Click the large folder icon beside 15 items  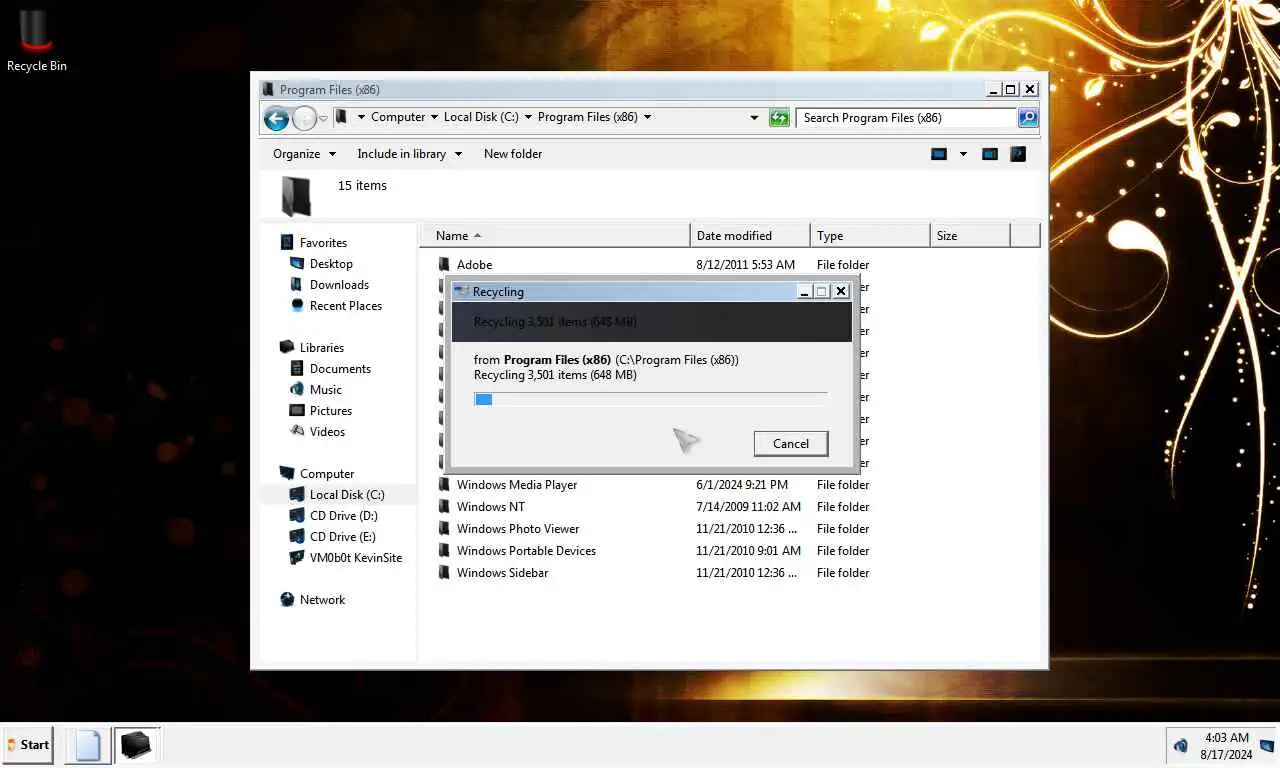coord(296,196)
